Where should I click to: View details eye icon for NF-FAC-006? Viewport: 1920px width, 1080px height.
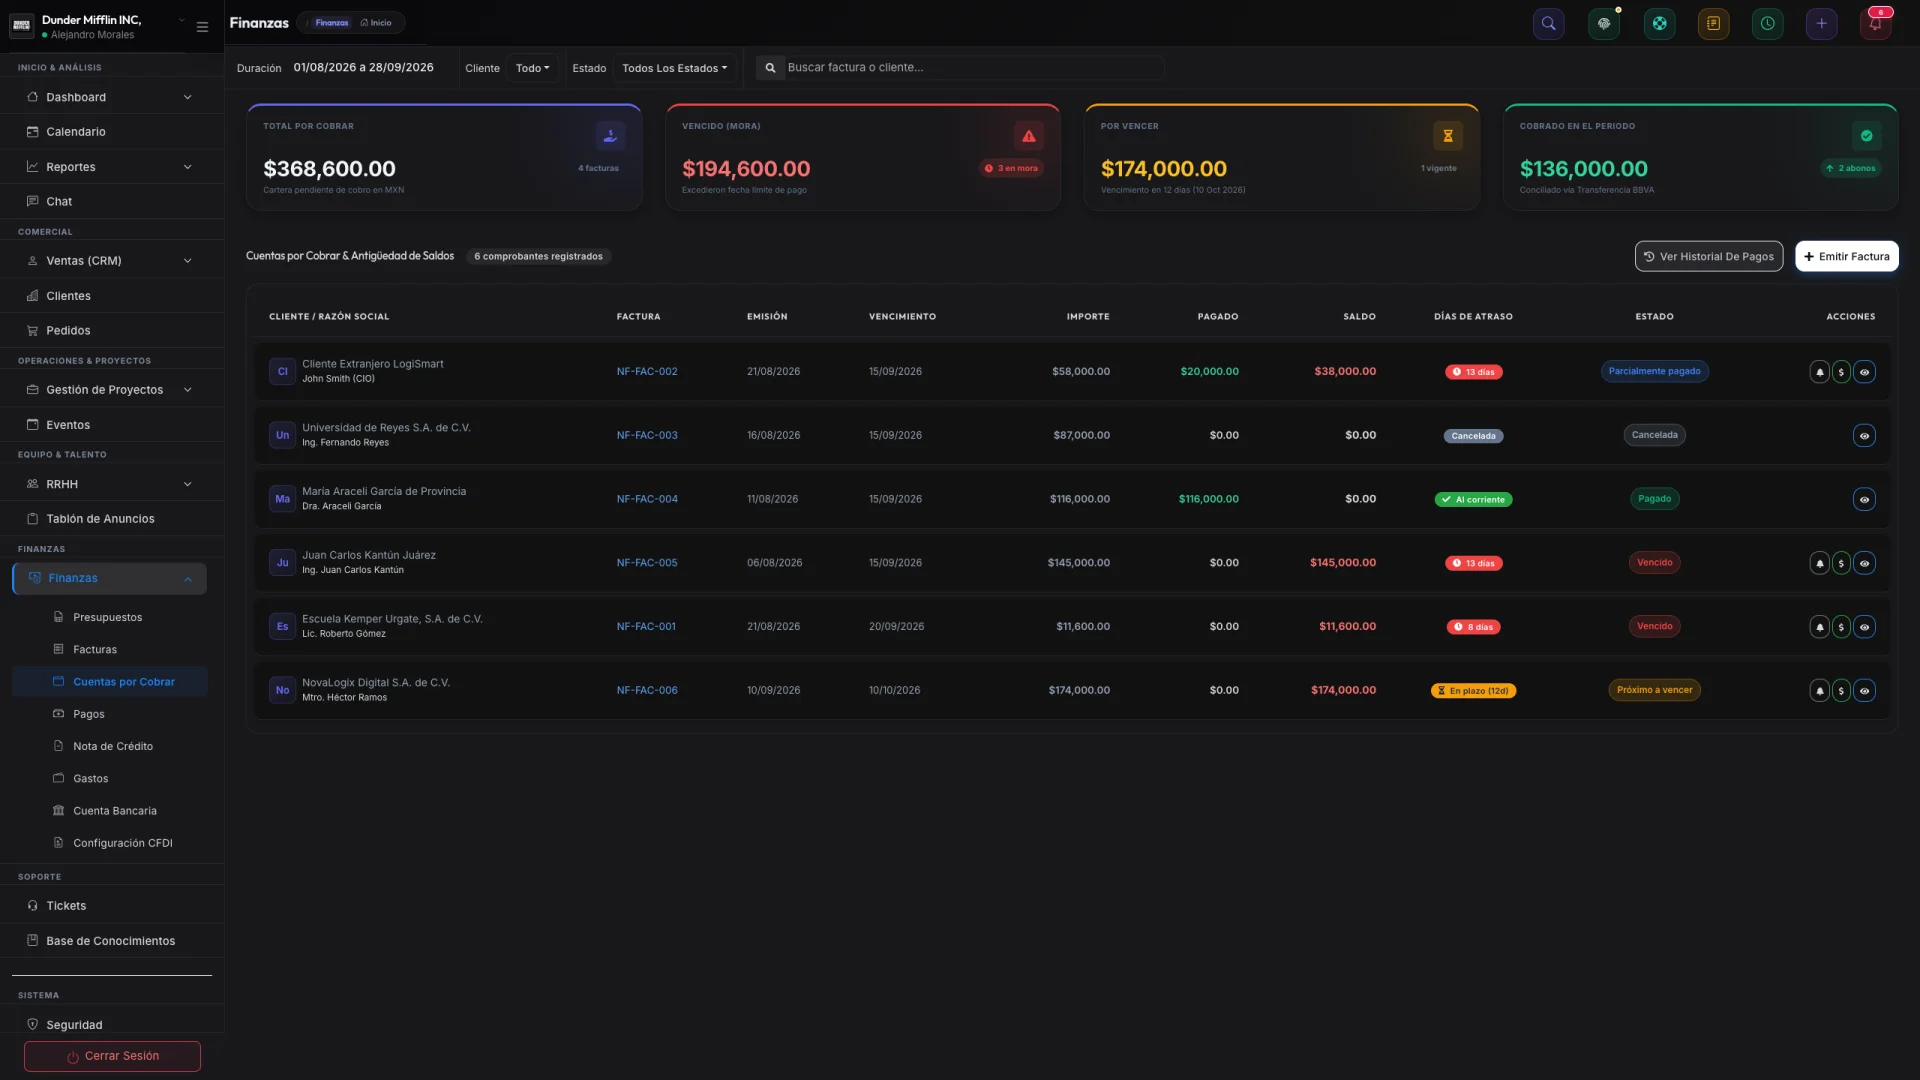[x=1864, y=691]
